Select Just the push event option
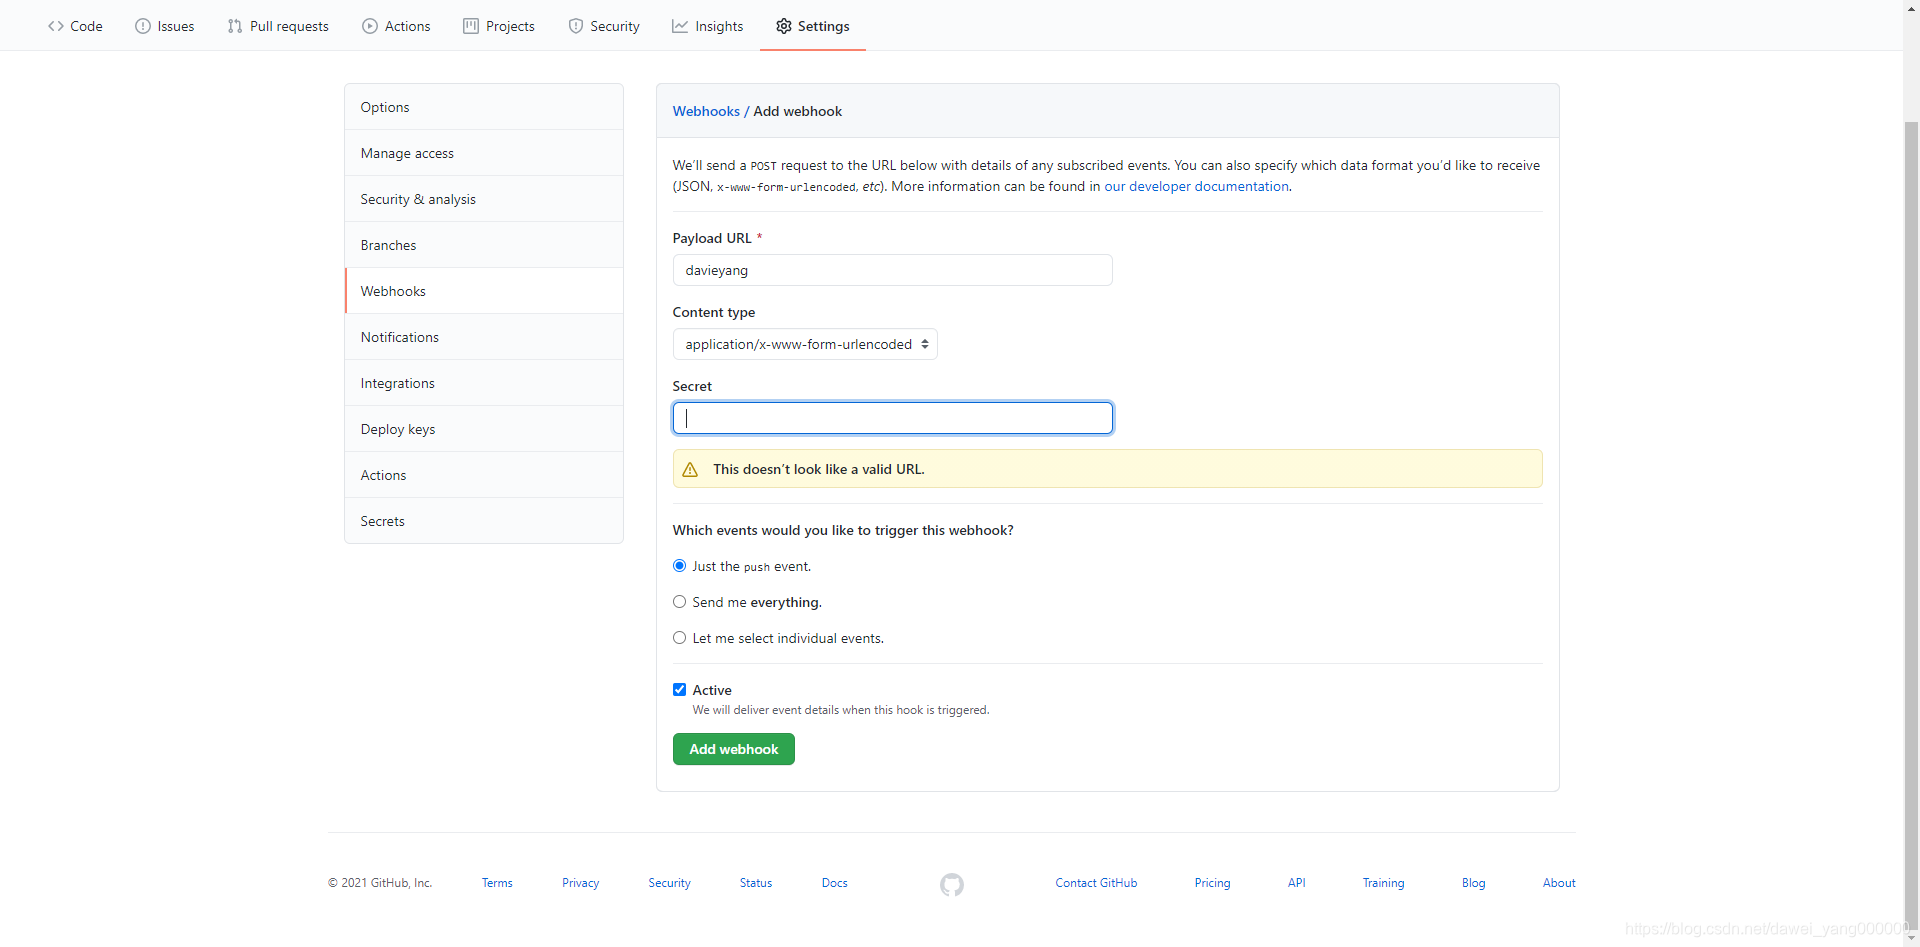Image resolution: width=1920 pixels, height=947 pixels. point(680,566)
